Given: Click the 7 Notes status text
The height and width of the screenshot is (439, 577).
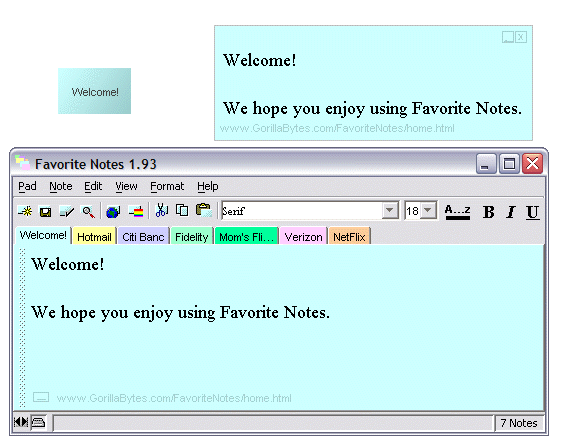Looking at the screenshot, I should tap(518, 423).
